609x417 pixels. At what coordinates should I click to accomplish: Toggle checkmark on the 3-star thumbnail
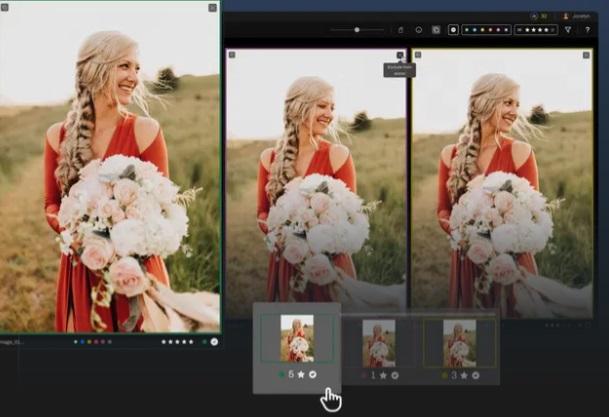click(476, 375)
